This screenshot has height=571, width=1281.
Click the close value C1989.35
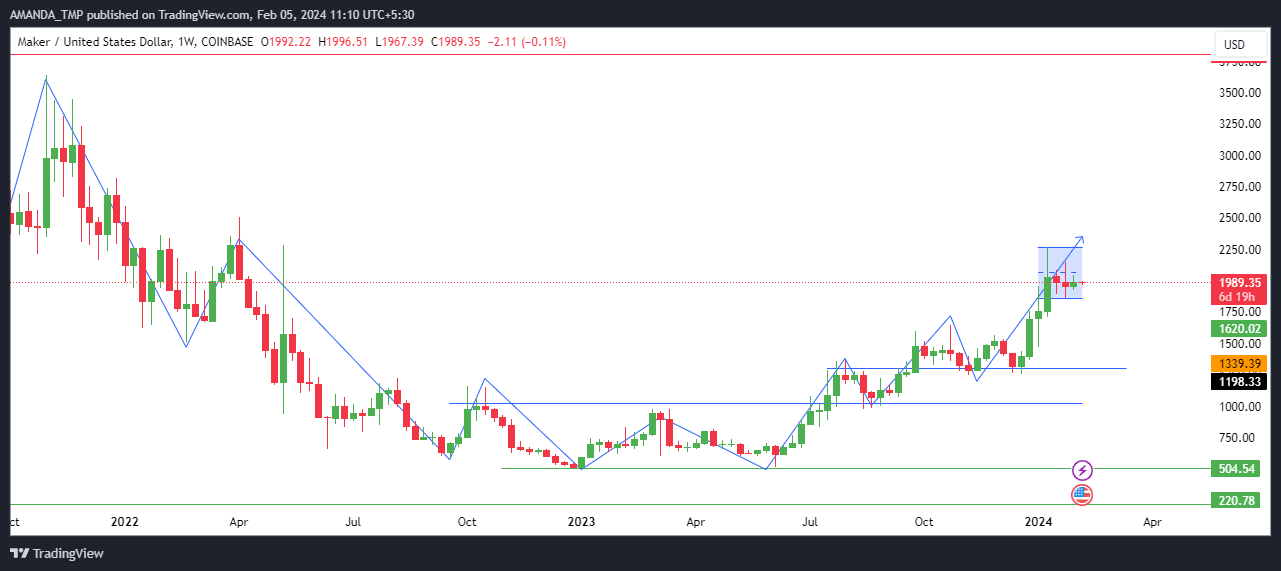coord(458,42)
